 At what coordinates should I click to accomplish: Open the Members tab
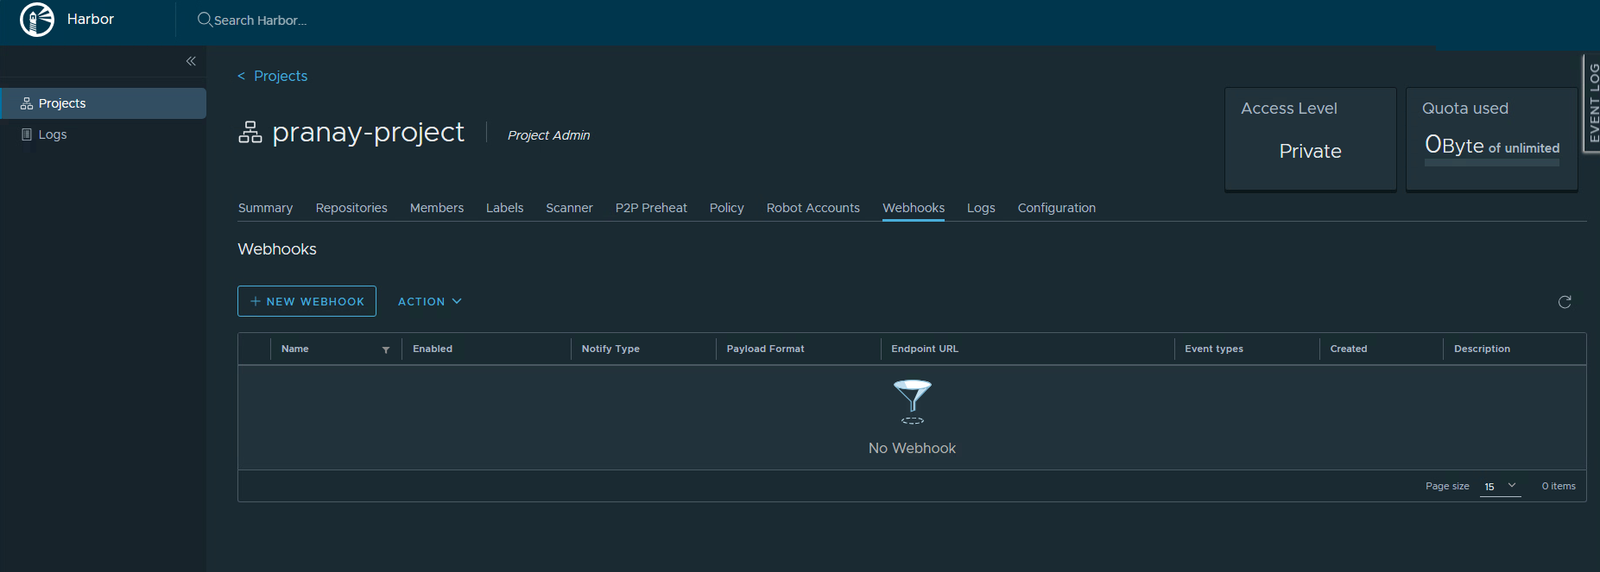[437, 208]
